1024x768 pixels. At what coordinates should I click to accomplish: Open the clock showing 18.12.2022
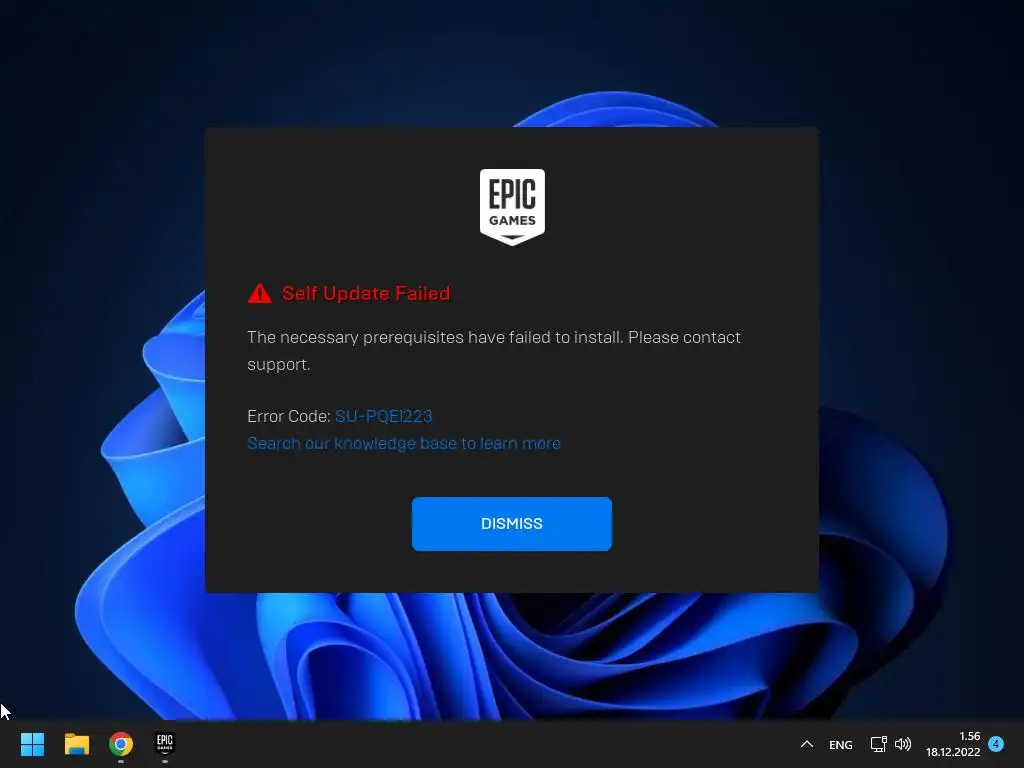[x=953, y=744]
